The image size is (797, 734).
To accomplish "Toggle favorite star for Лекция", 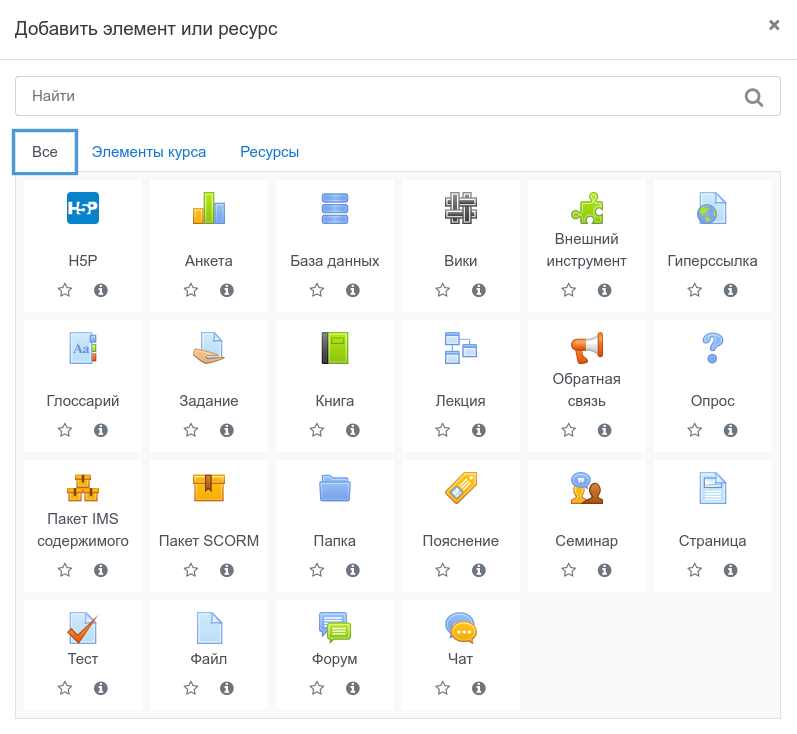I will coord(443,430).
